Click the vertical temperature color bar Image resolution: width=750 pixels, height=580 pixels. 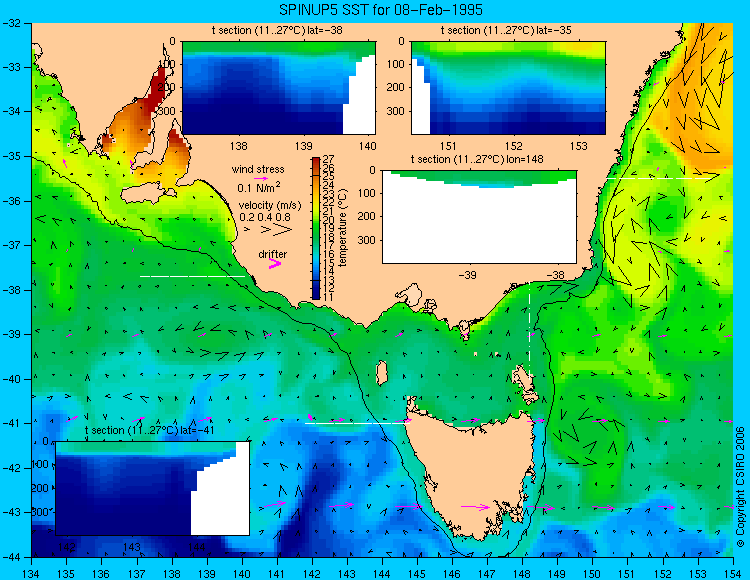point(316,228)
